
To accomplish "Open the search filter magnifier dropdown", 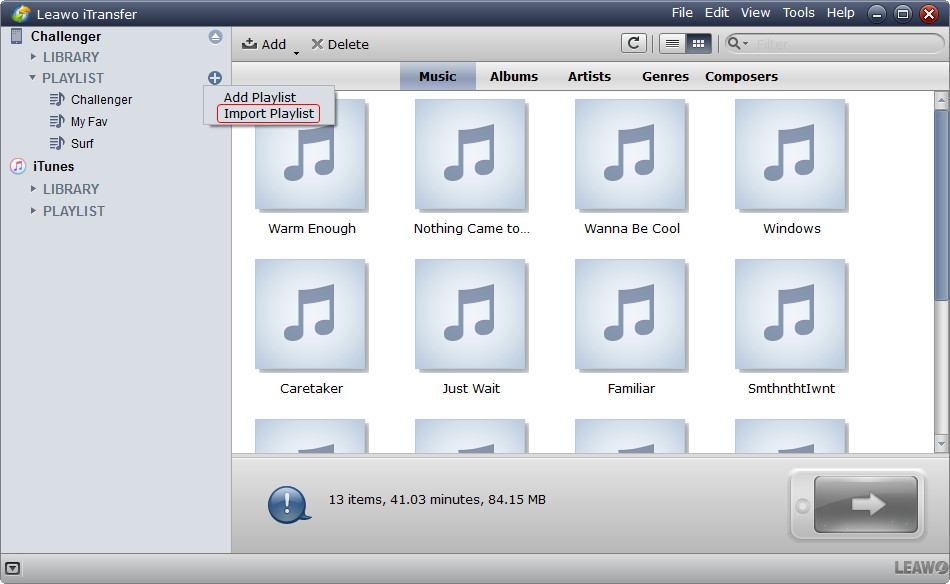I will 737,44.
